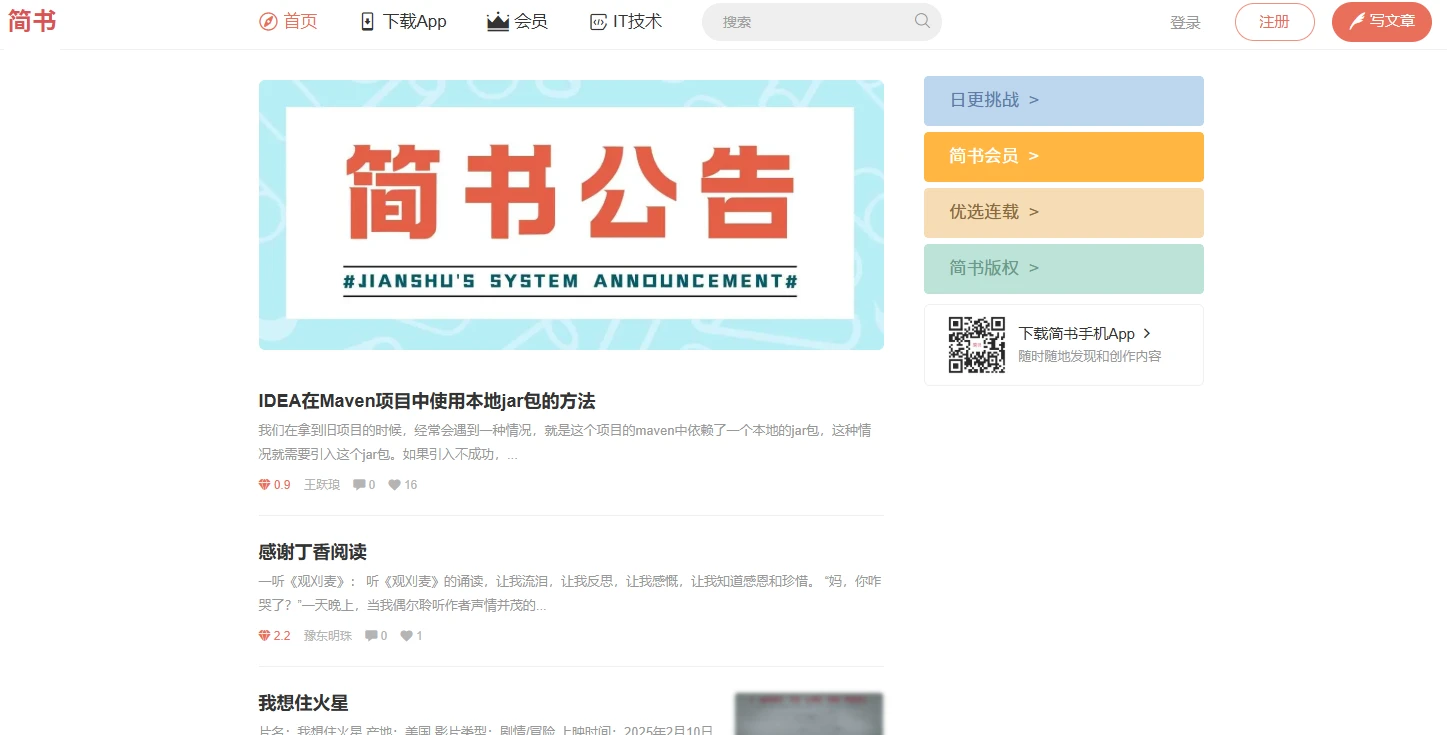Click the IDEA在Maven article summary text

(565, 442)
